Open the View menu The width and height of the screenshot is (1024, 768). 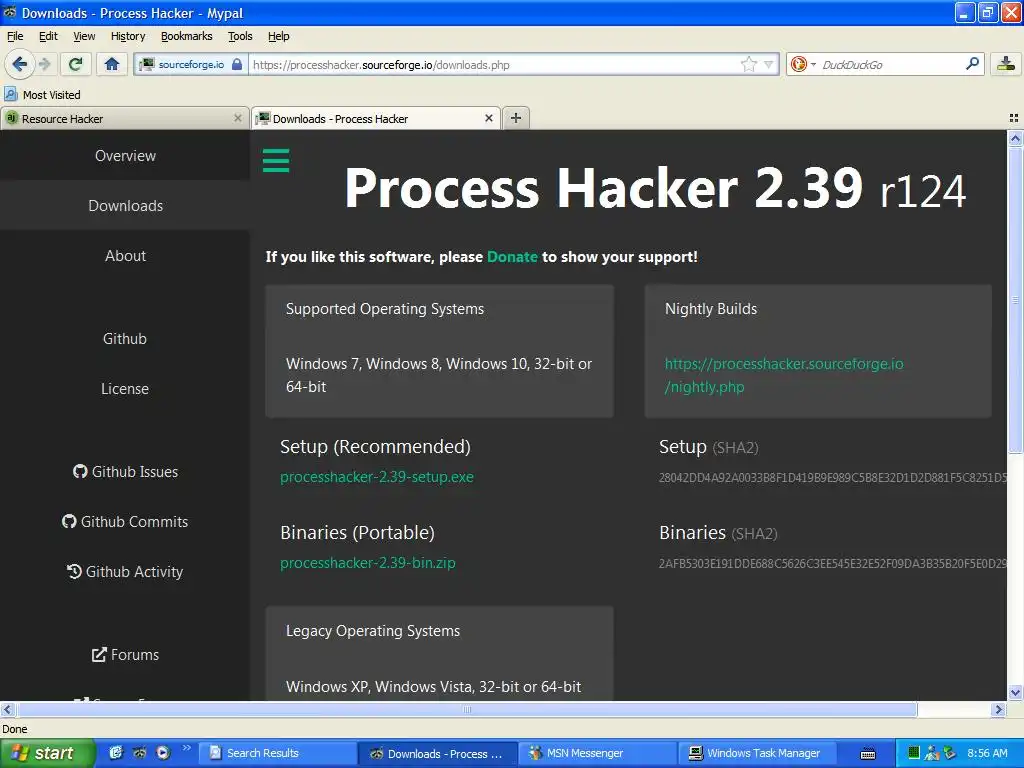pyautogui.click(x=84, y=36)
